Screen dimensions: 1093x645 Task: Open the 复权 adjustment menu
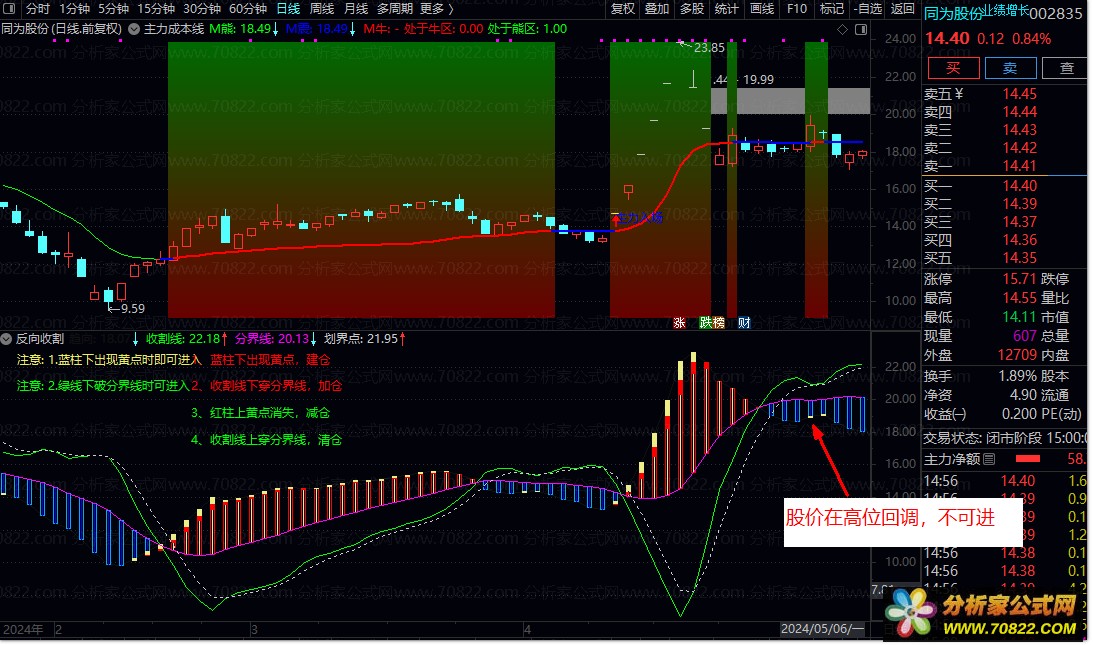point(622,9)
